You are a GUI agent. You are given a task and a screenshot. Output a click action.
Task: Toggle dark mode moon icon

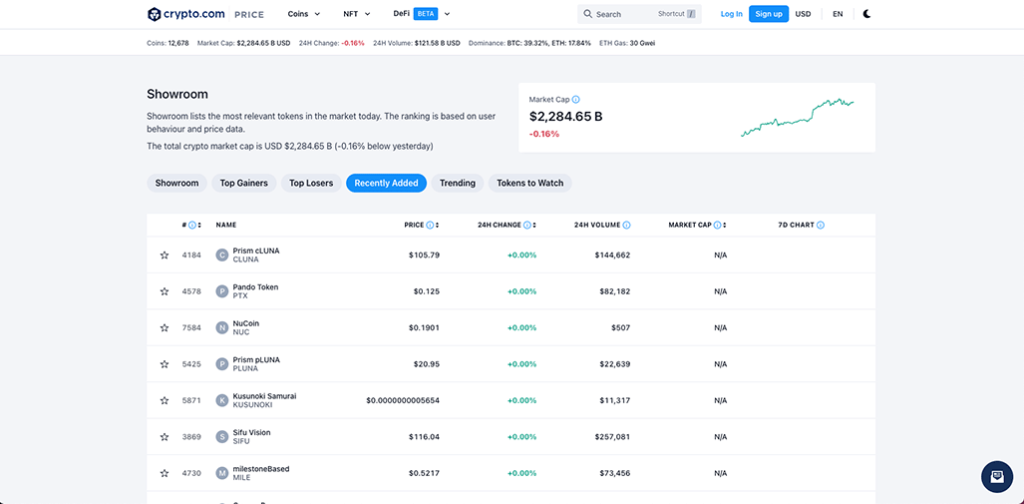click(x=867, y=14)
